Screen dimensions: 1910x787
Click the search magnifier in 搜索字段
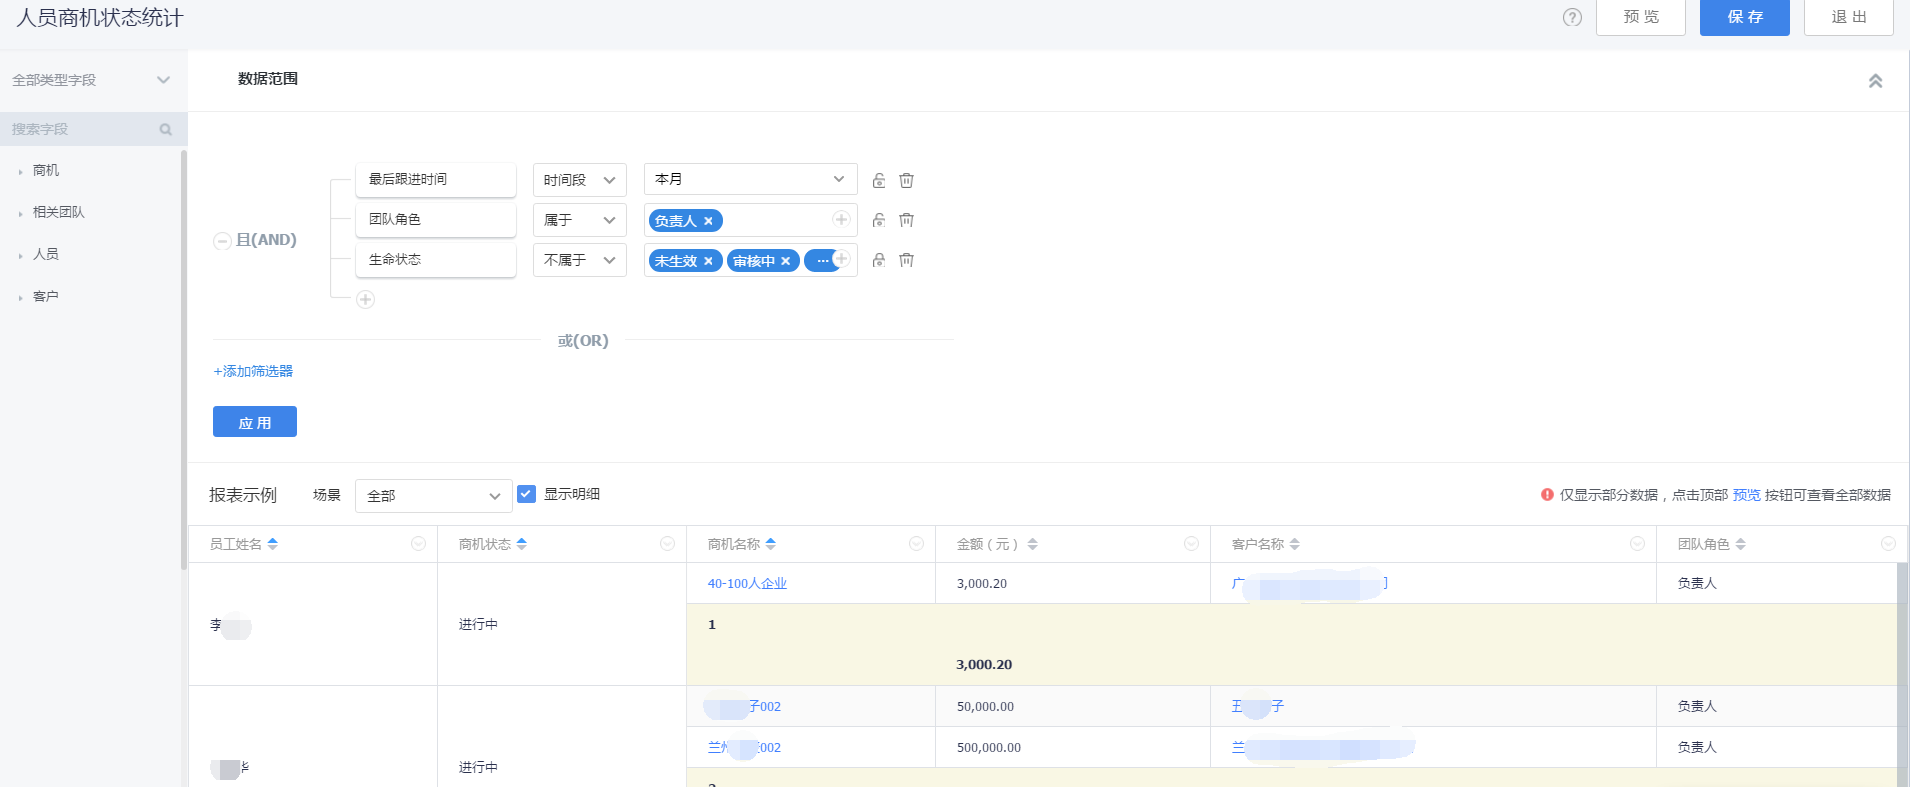pyautogui.click(x=166, y=129)
